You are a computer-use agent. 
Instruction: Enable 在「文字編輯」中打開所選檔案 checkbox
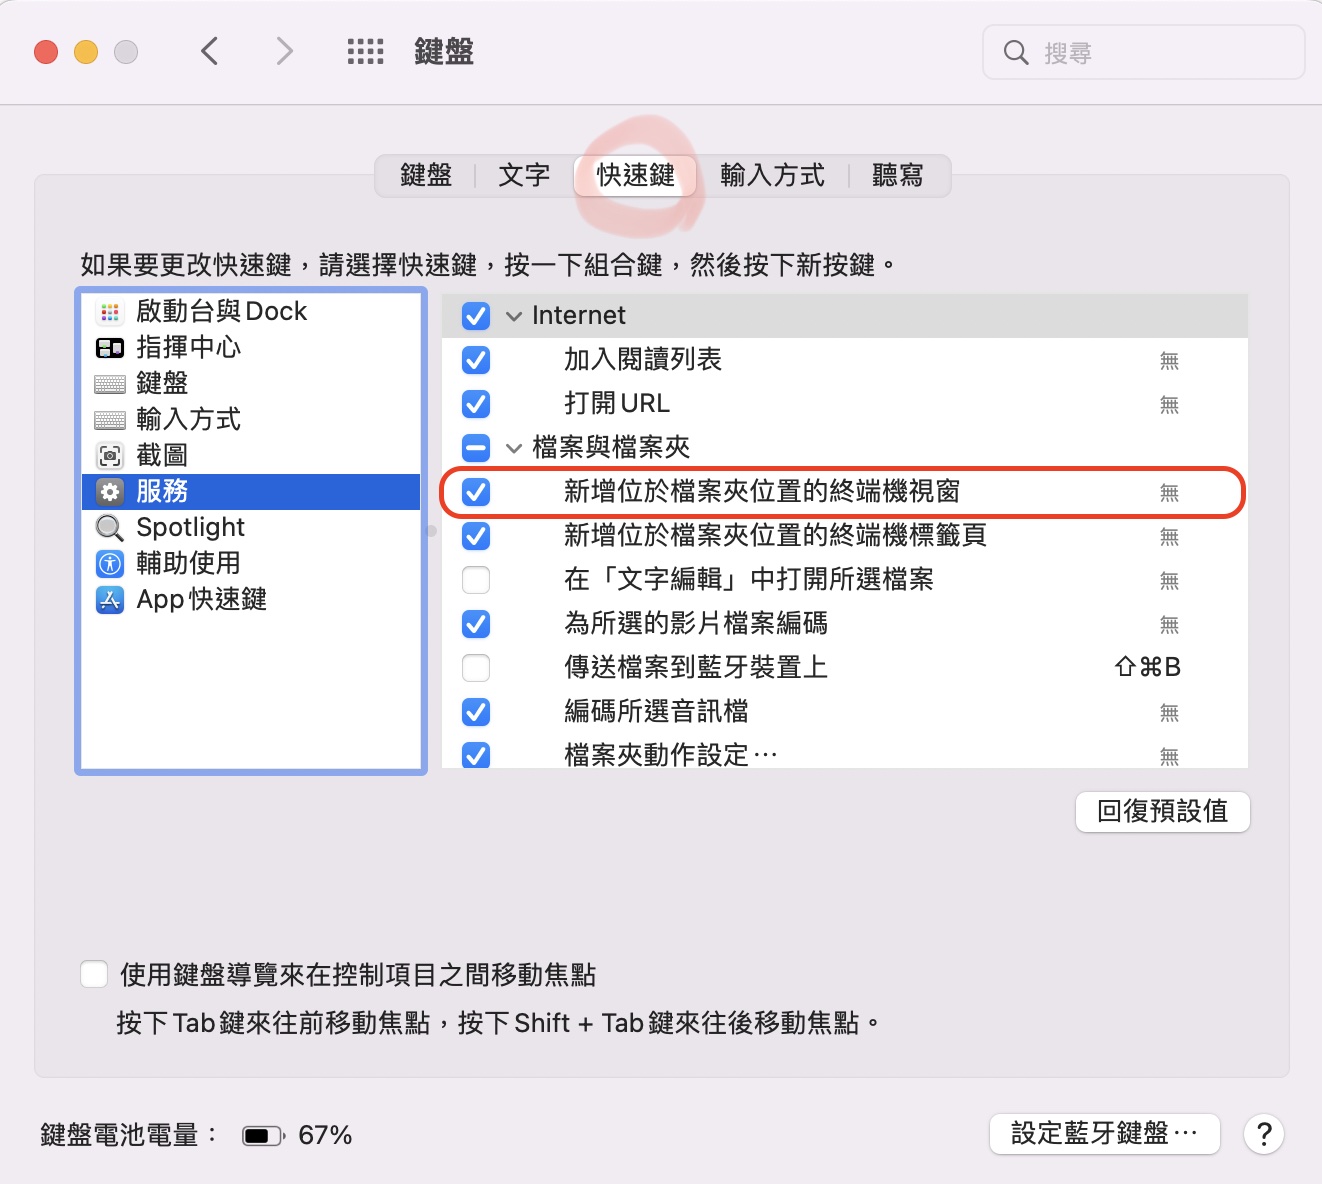pos(476,580)
